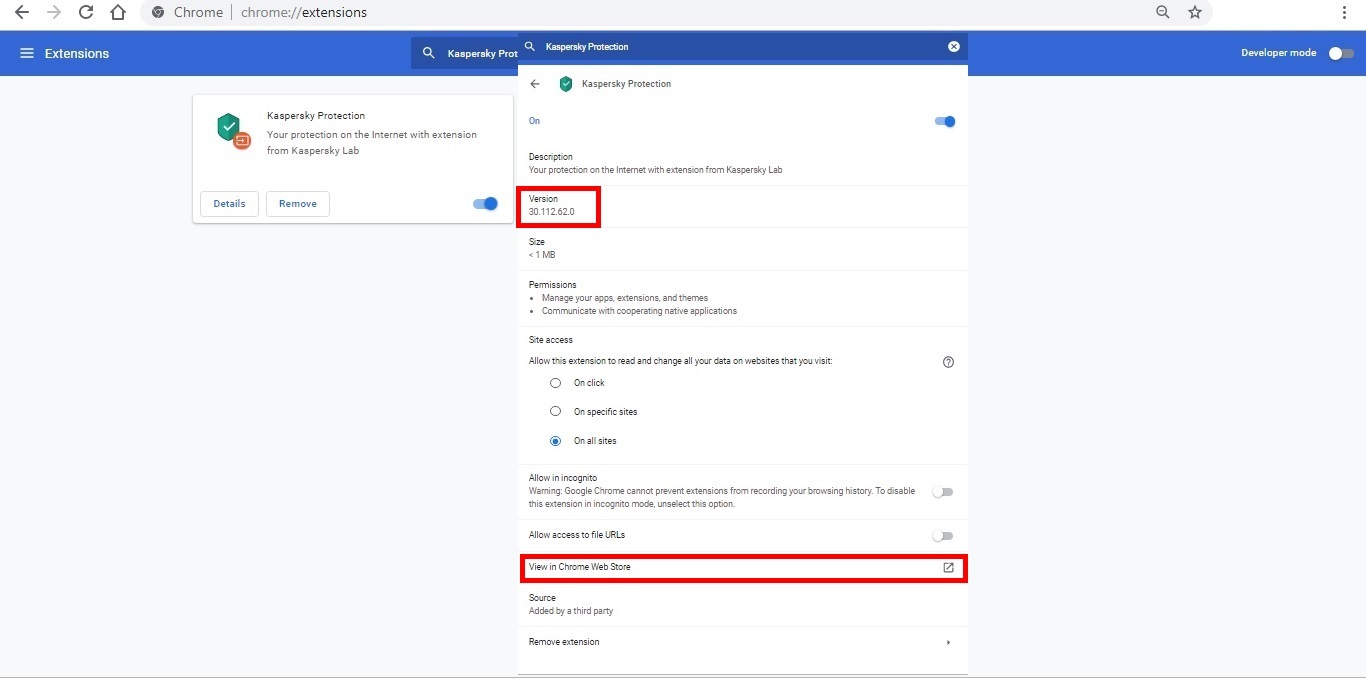Viewport: 1366px width, 679px height.
Task: Click search field in details panel
Action: (x=742, y=47)
